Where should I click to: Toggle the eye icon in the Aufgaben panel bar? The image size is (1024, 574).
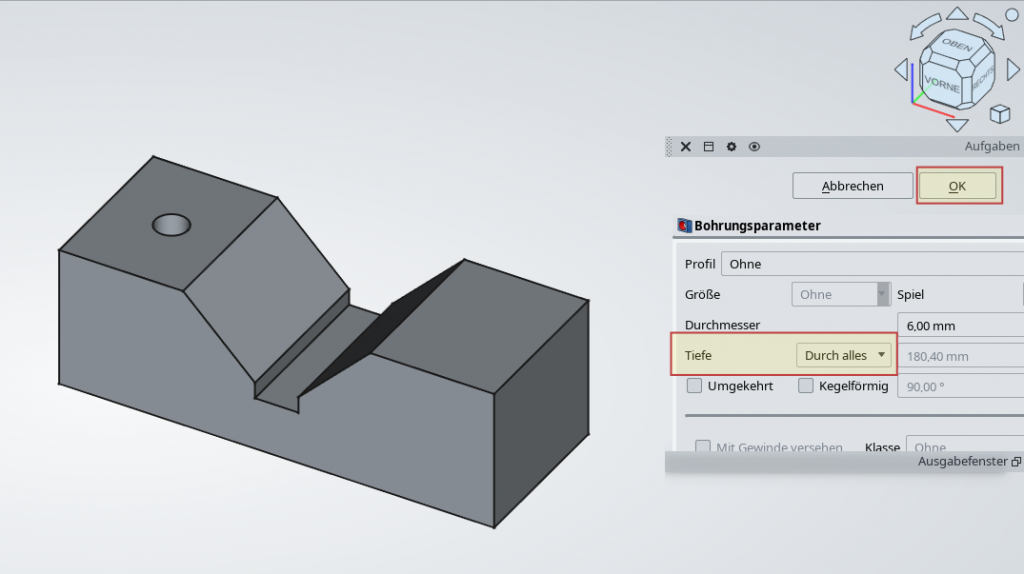click(x=754, y=147)
